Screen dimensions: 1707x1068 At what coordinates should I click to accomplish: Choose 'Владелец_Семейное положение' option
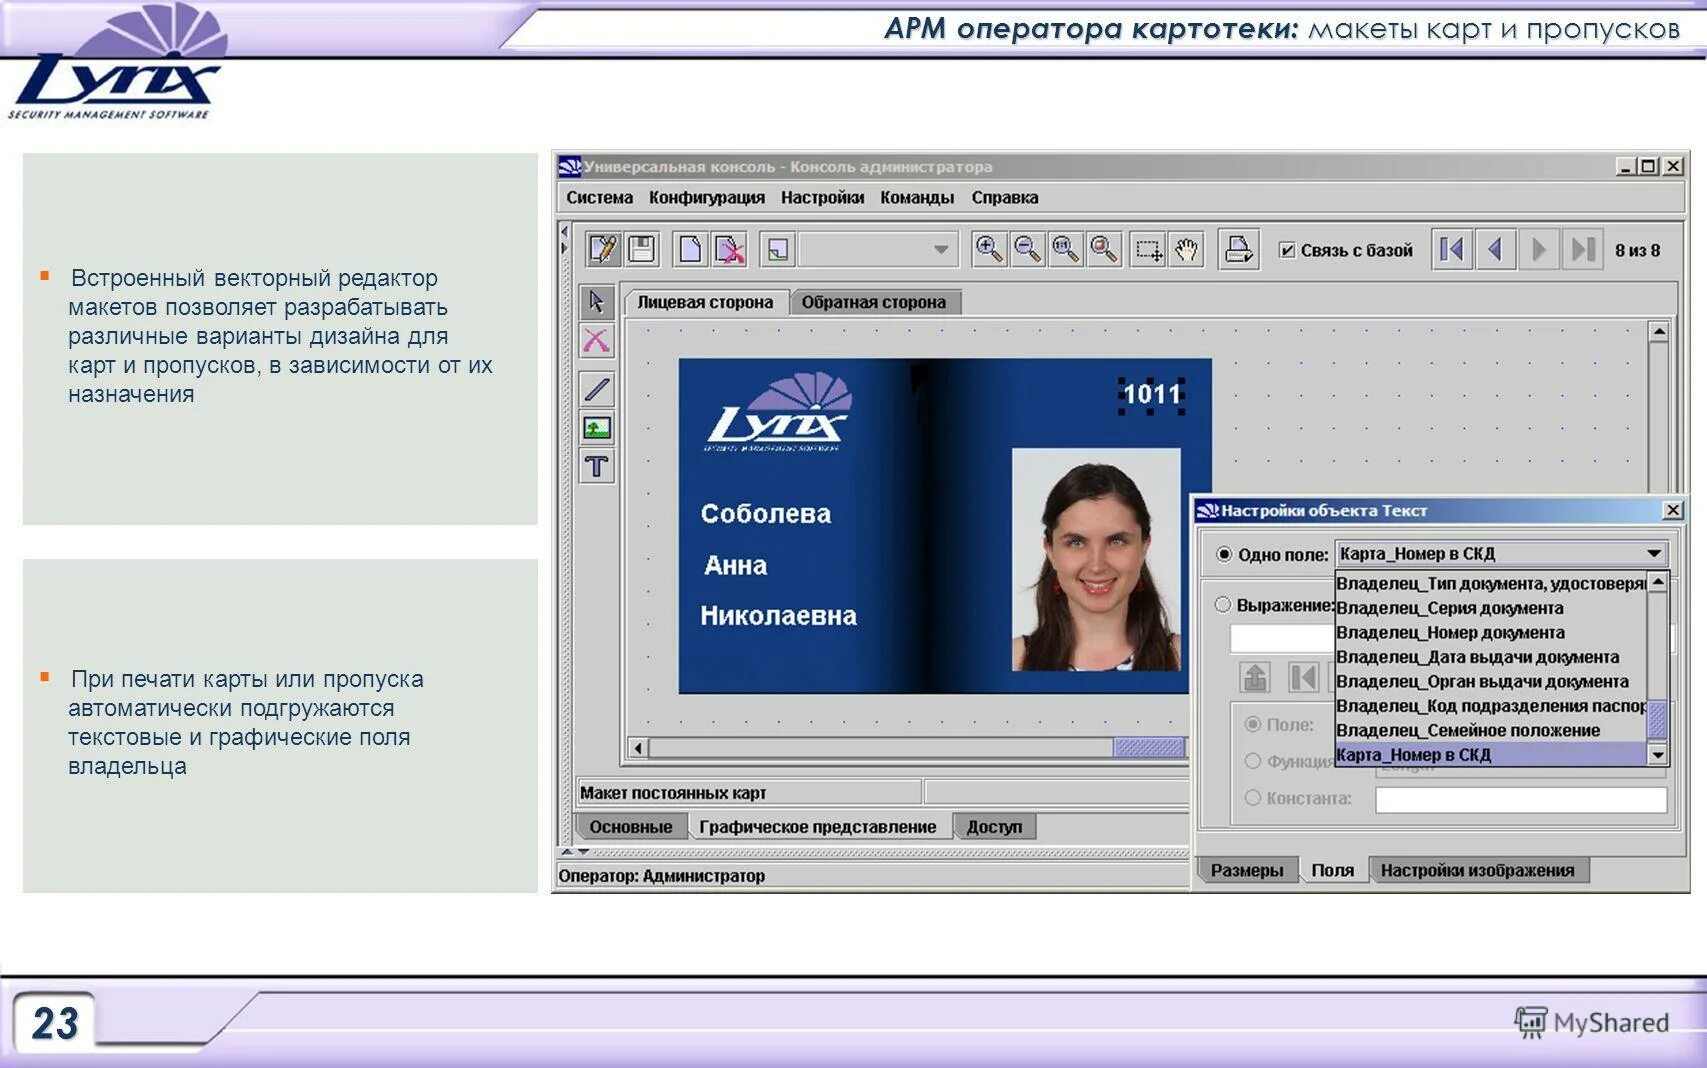point(1491,730)
